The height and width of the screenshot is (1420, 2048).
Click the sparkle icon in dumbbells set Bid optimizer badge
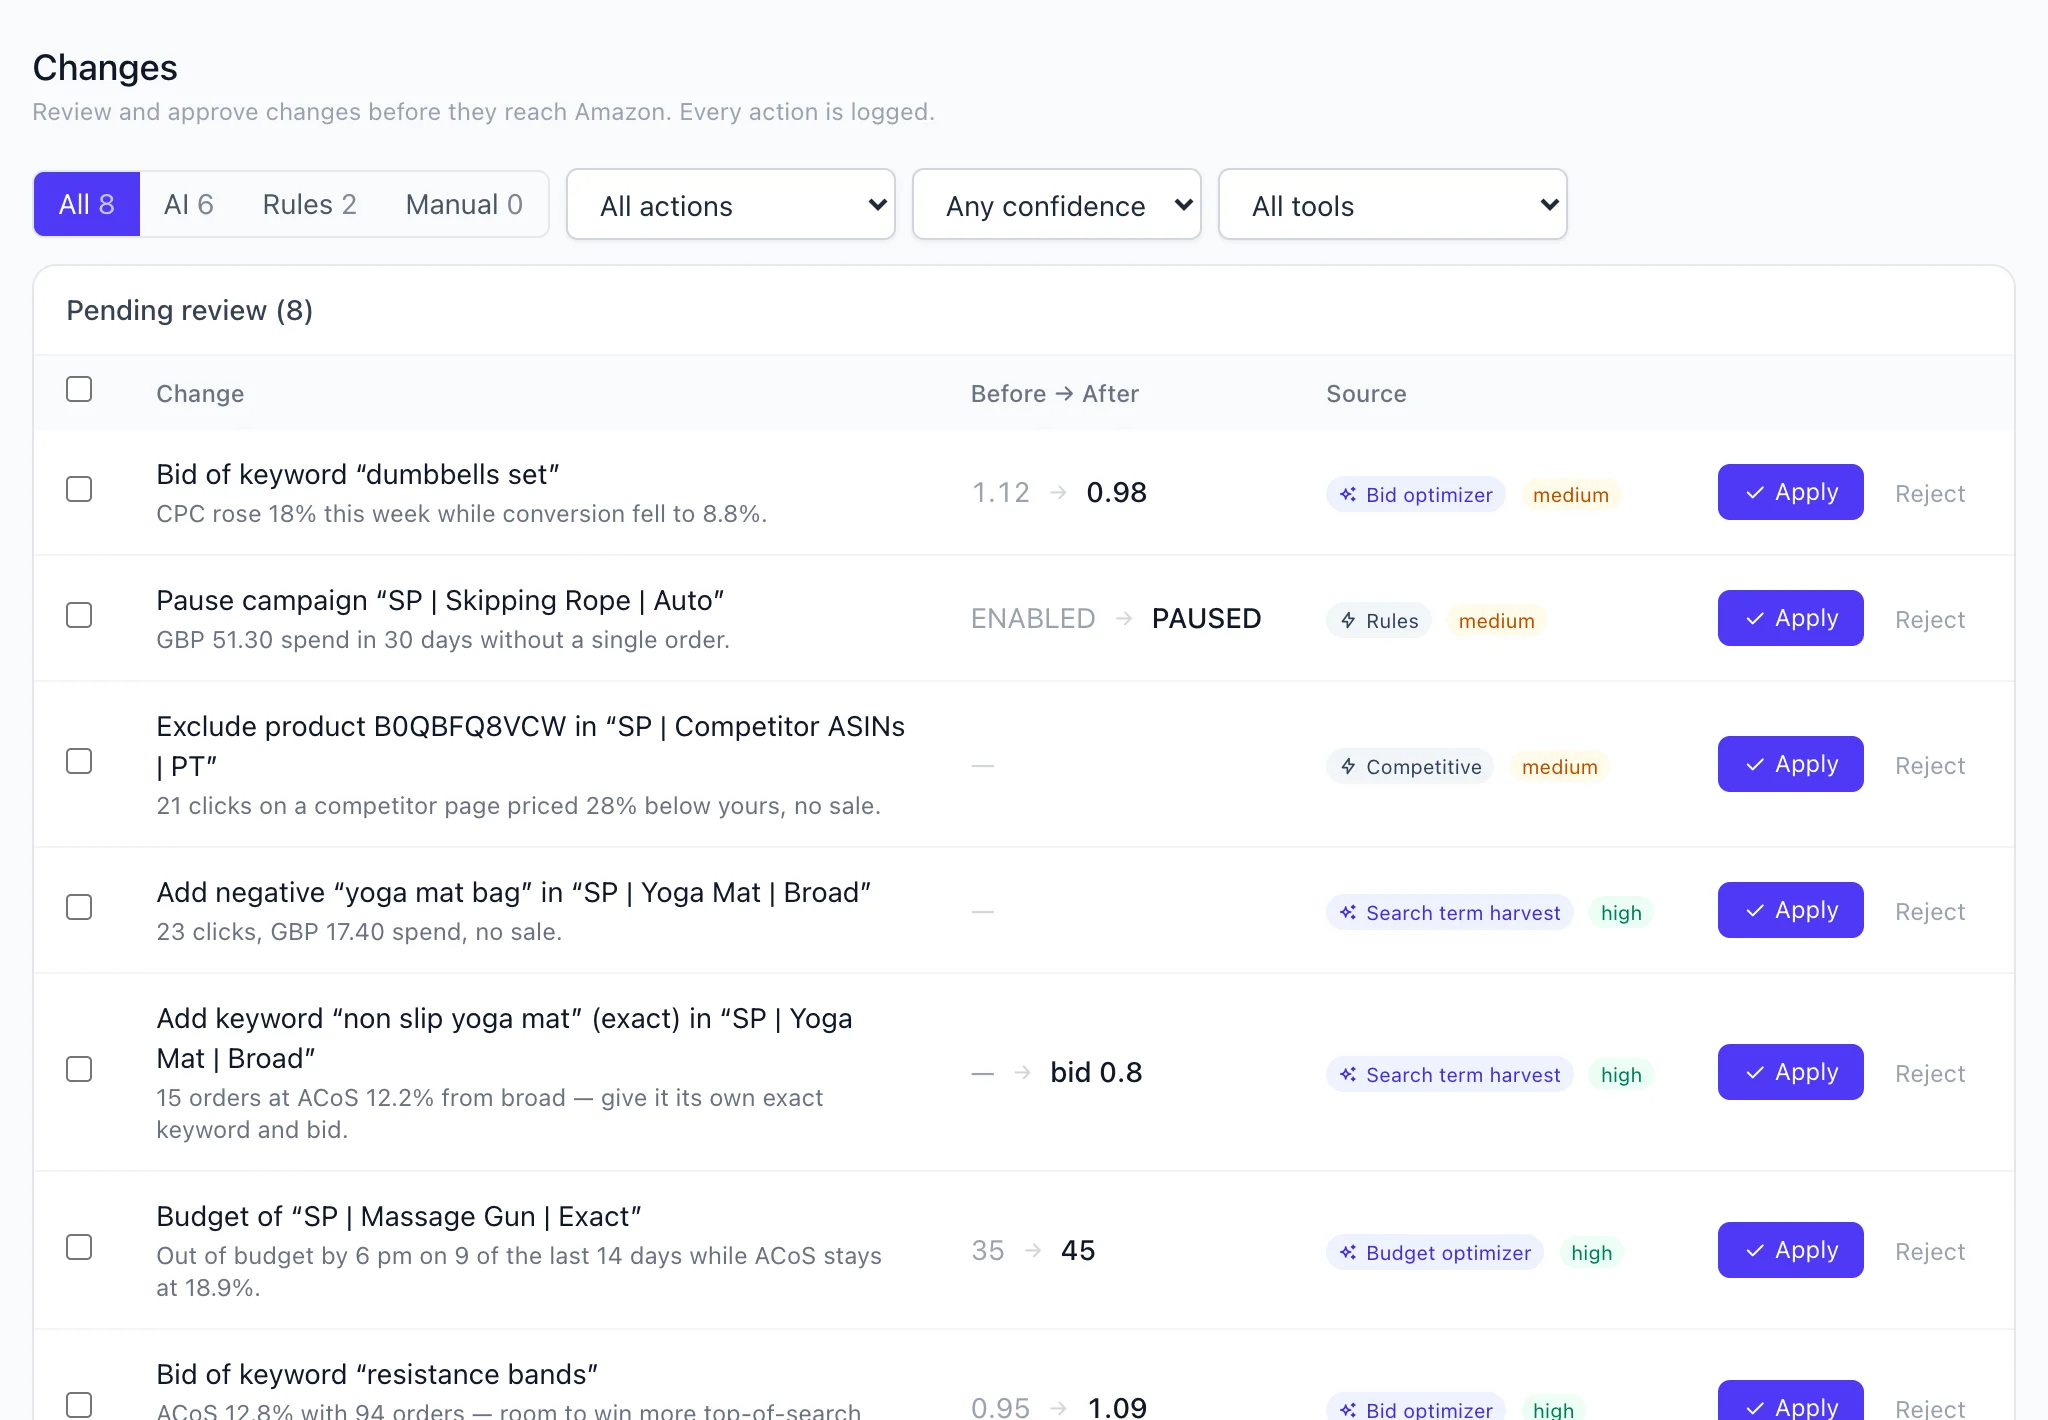(1348, 494)
